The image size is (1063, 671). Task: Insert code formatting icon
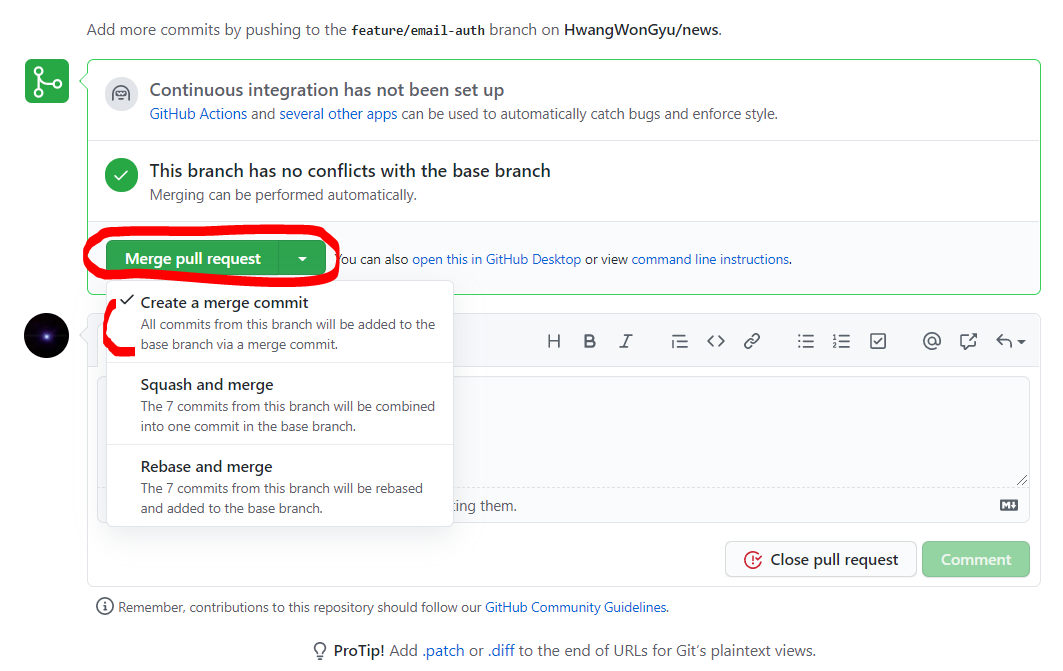(716, 341)
